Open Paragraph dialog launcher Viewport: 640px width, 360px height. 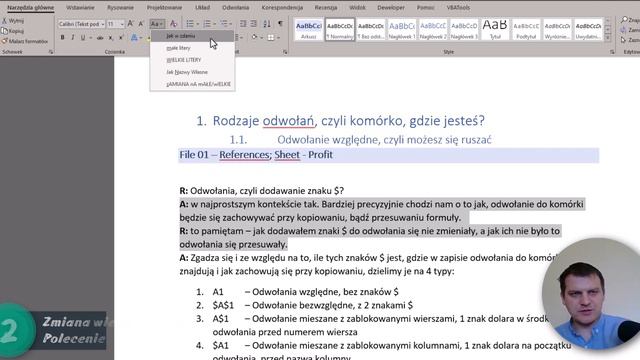point(285,52)
